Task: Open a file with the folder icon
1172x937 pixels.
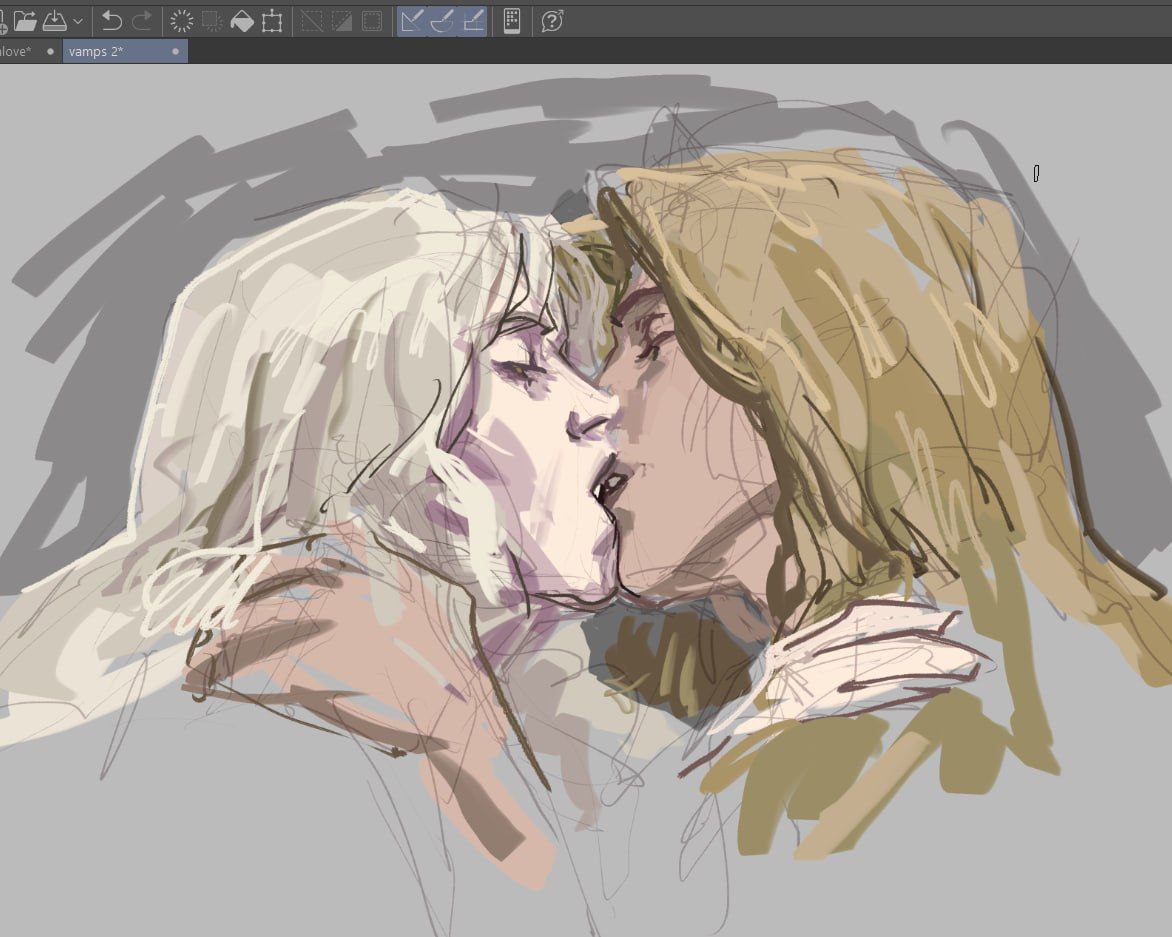Action: pos(25,20)
